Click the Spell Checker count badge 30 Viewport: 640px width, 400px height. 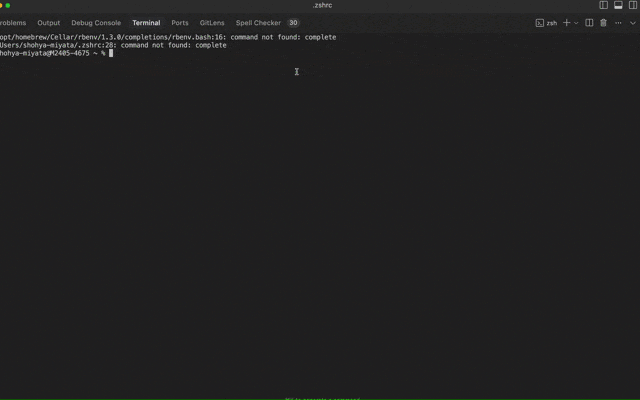[x=293, y=23]
